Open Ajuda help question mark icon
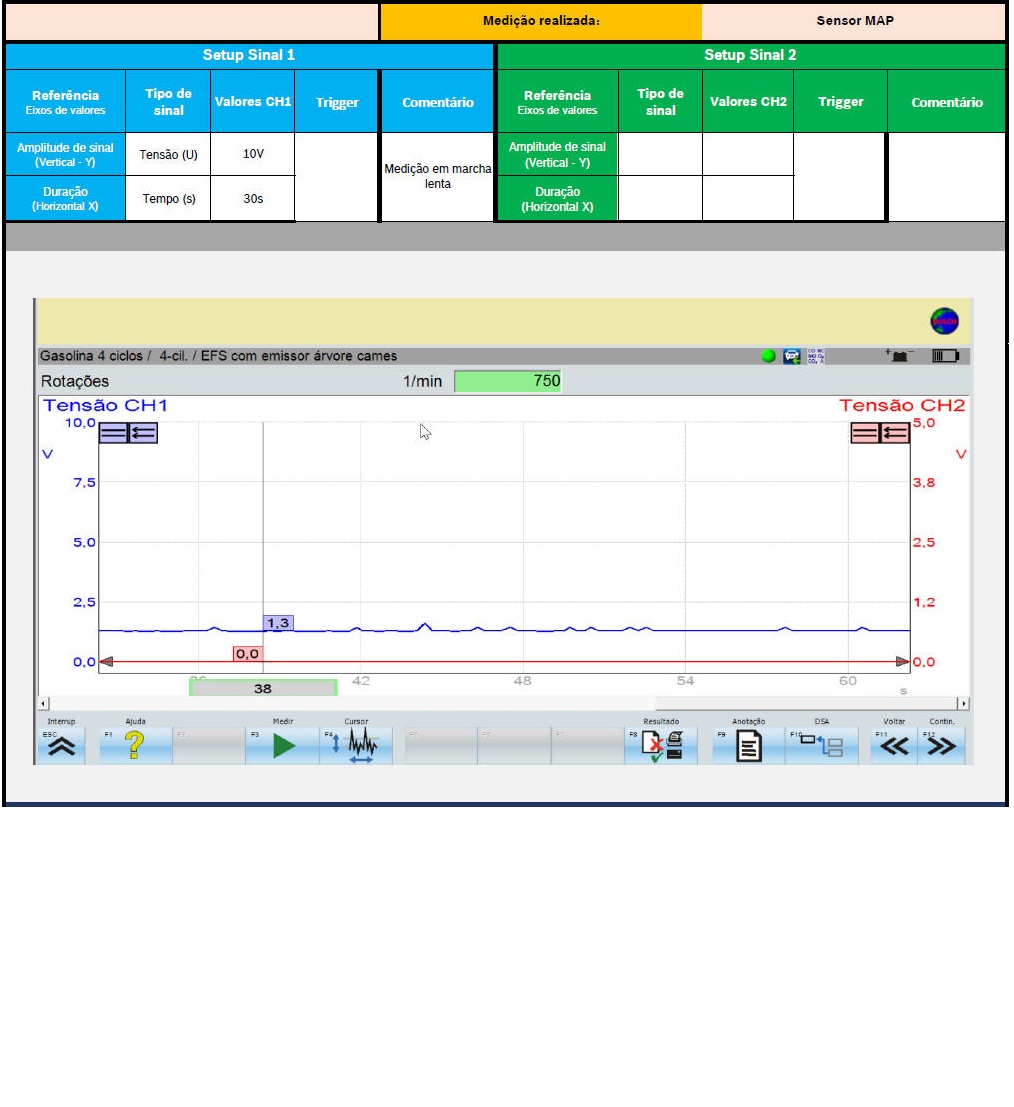Viewport: 1014px width, 1107px height. click(x=134, y=746)
